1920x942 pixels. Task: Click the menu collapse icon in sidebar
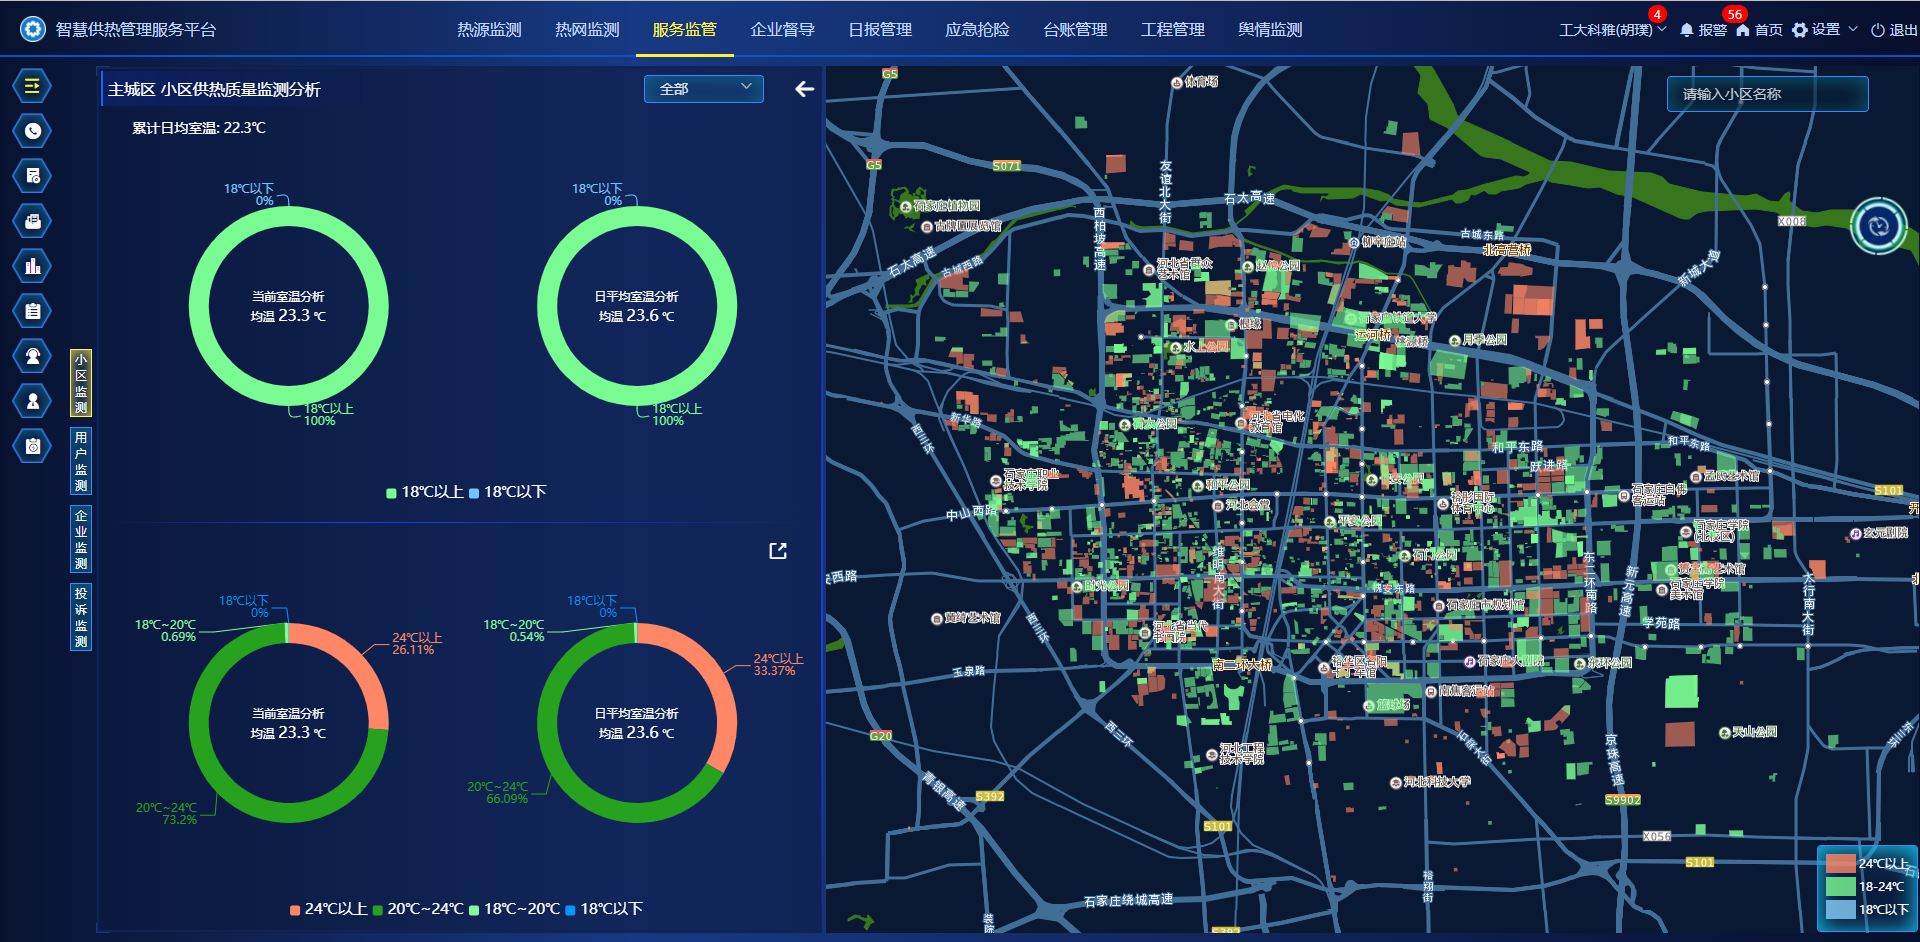point(32,86)
